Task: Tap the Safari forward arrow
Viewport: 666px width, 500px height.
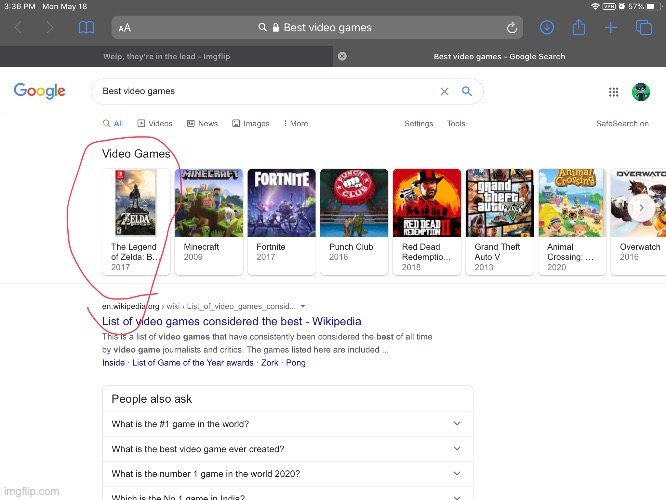Action: pos(50,28)
